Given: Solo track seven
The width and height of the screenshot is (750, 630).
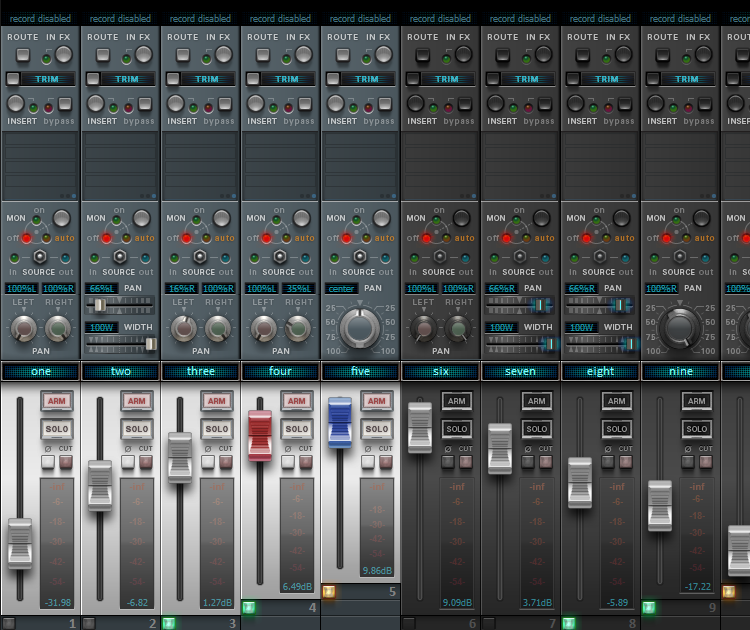Looking at the screenshot, I should click(x=536, y=429).
